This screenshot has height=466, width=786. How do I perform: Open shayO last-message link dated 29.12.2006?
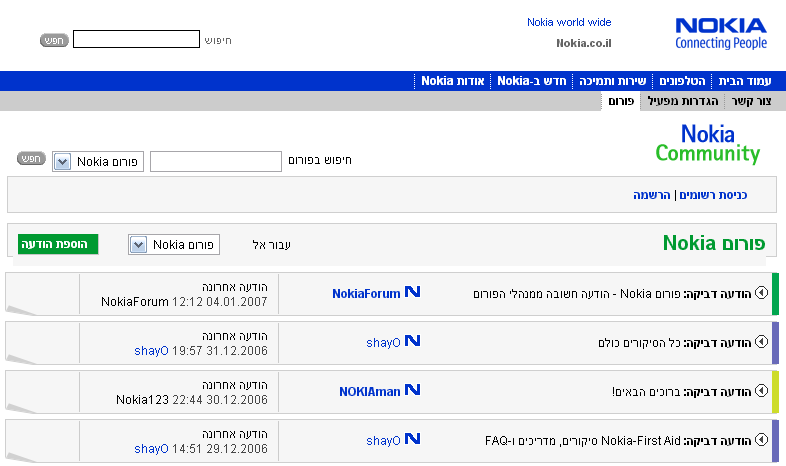pyautogui.click(x=151, y=449)
